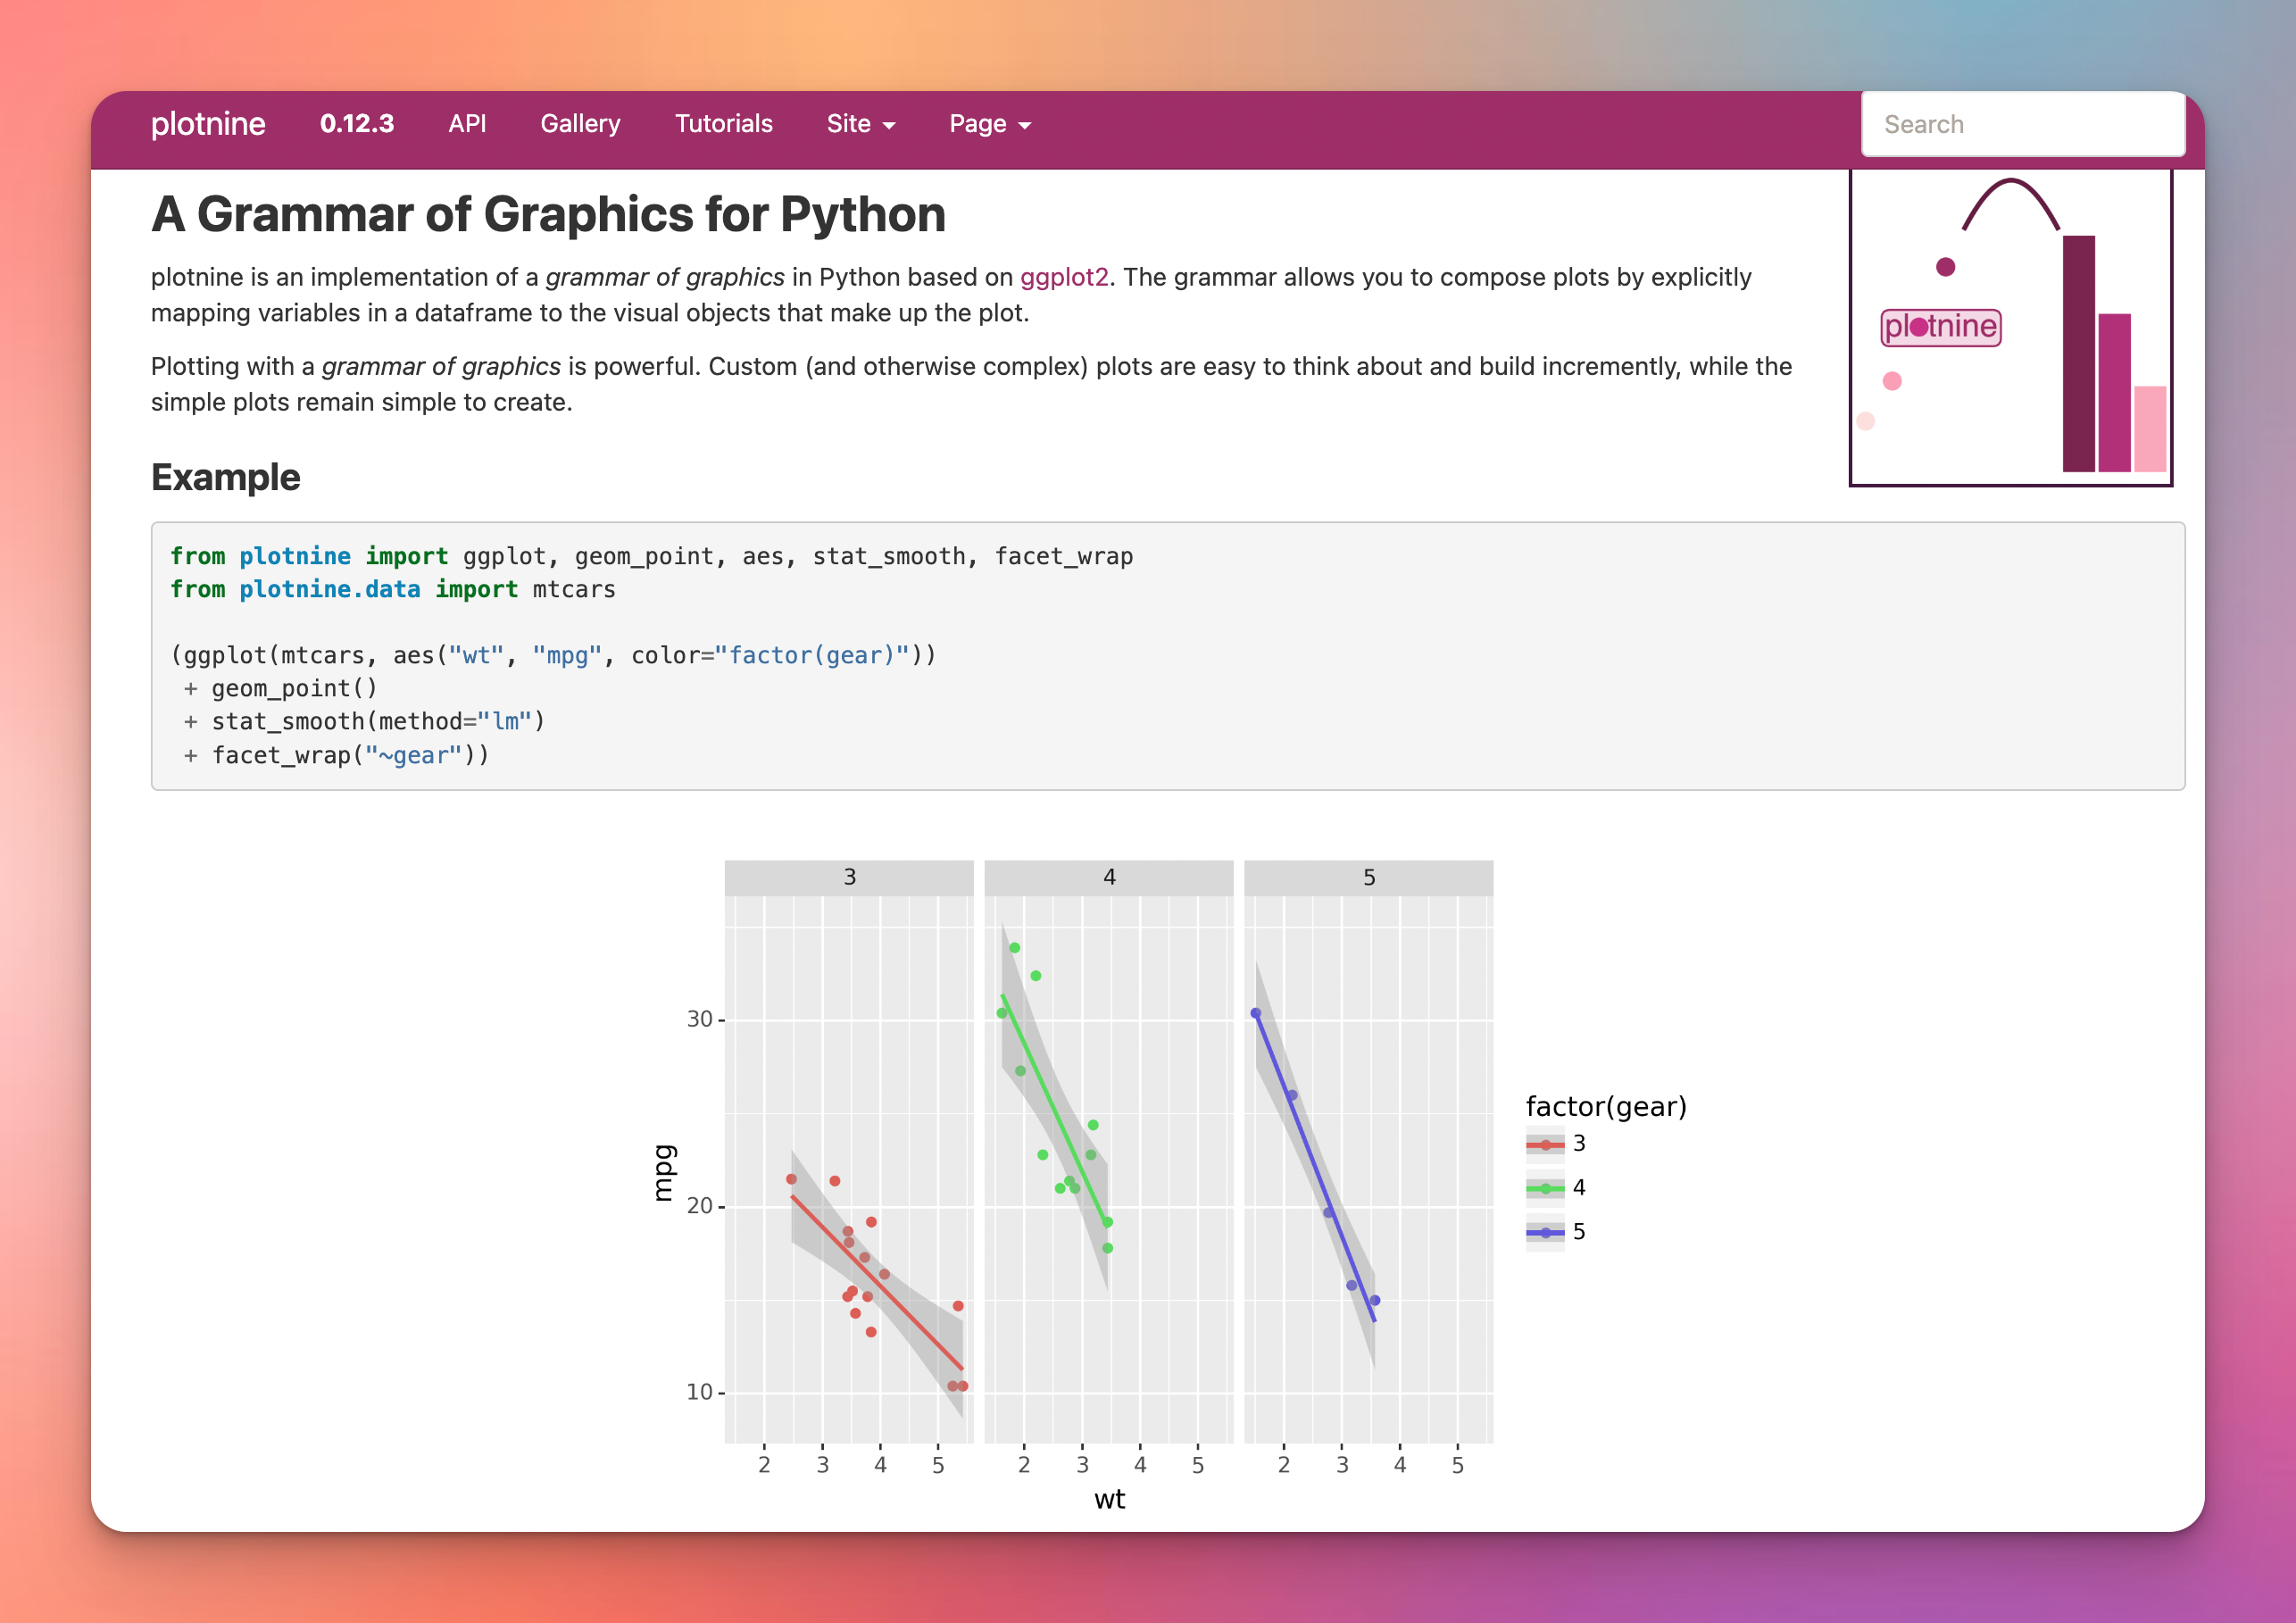Click the facet strip labeled 5
The height and width of the screenshot is (1623, 2296).
click(x=1368, y=877)
